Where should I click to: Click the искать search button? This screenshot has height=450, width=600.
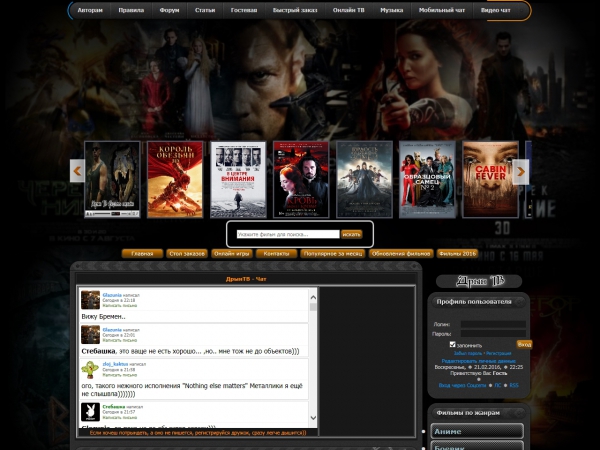[351, 234]
